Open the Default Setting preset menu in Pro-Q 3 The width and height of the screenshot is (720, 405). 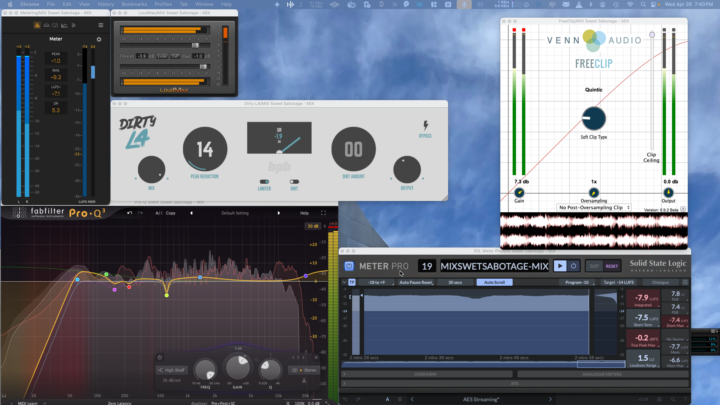click(x=235, y=213)
